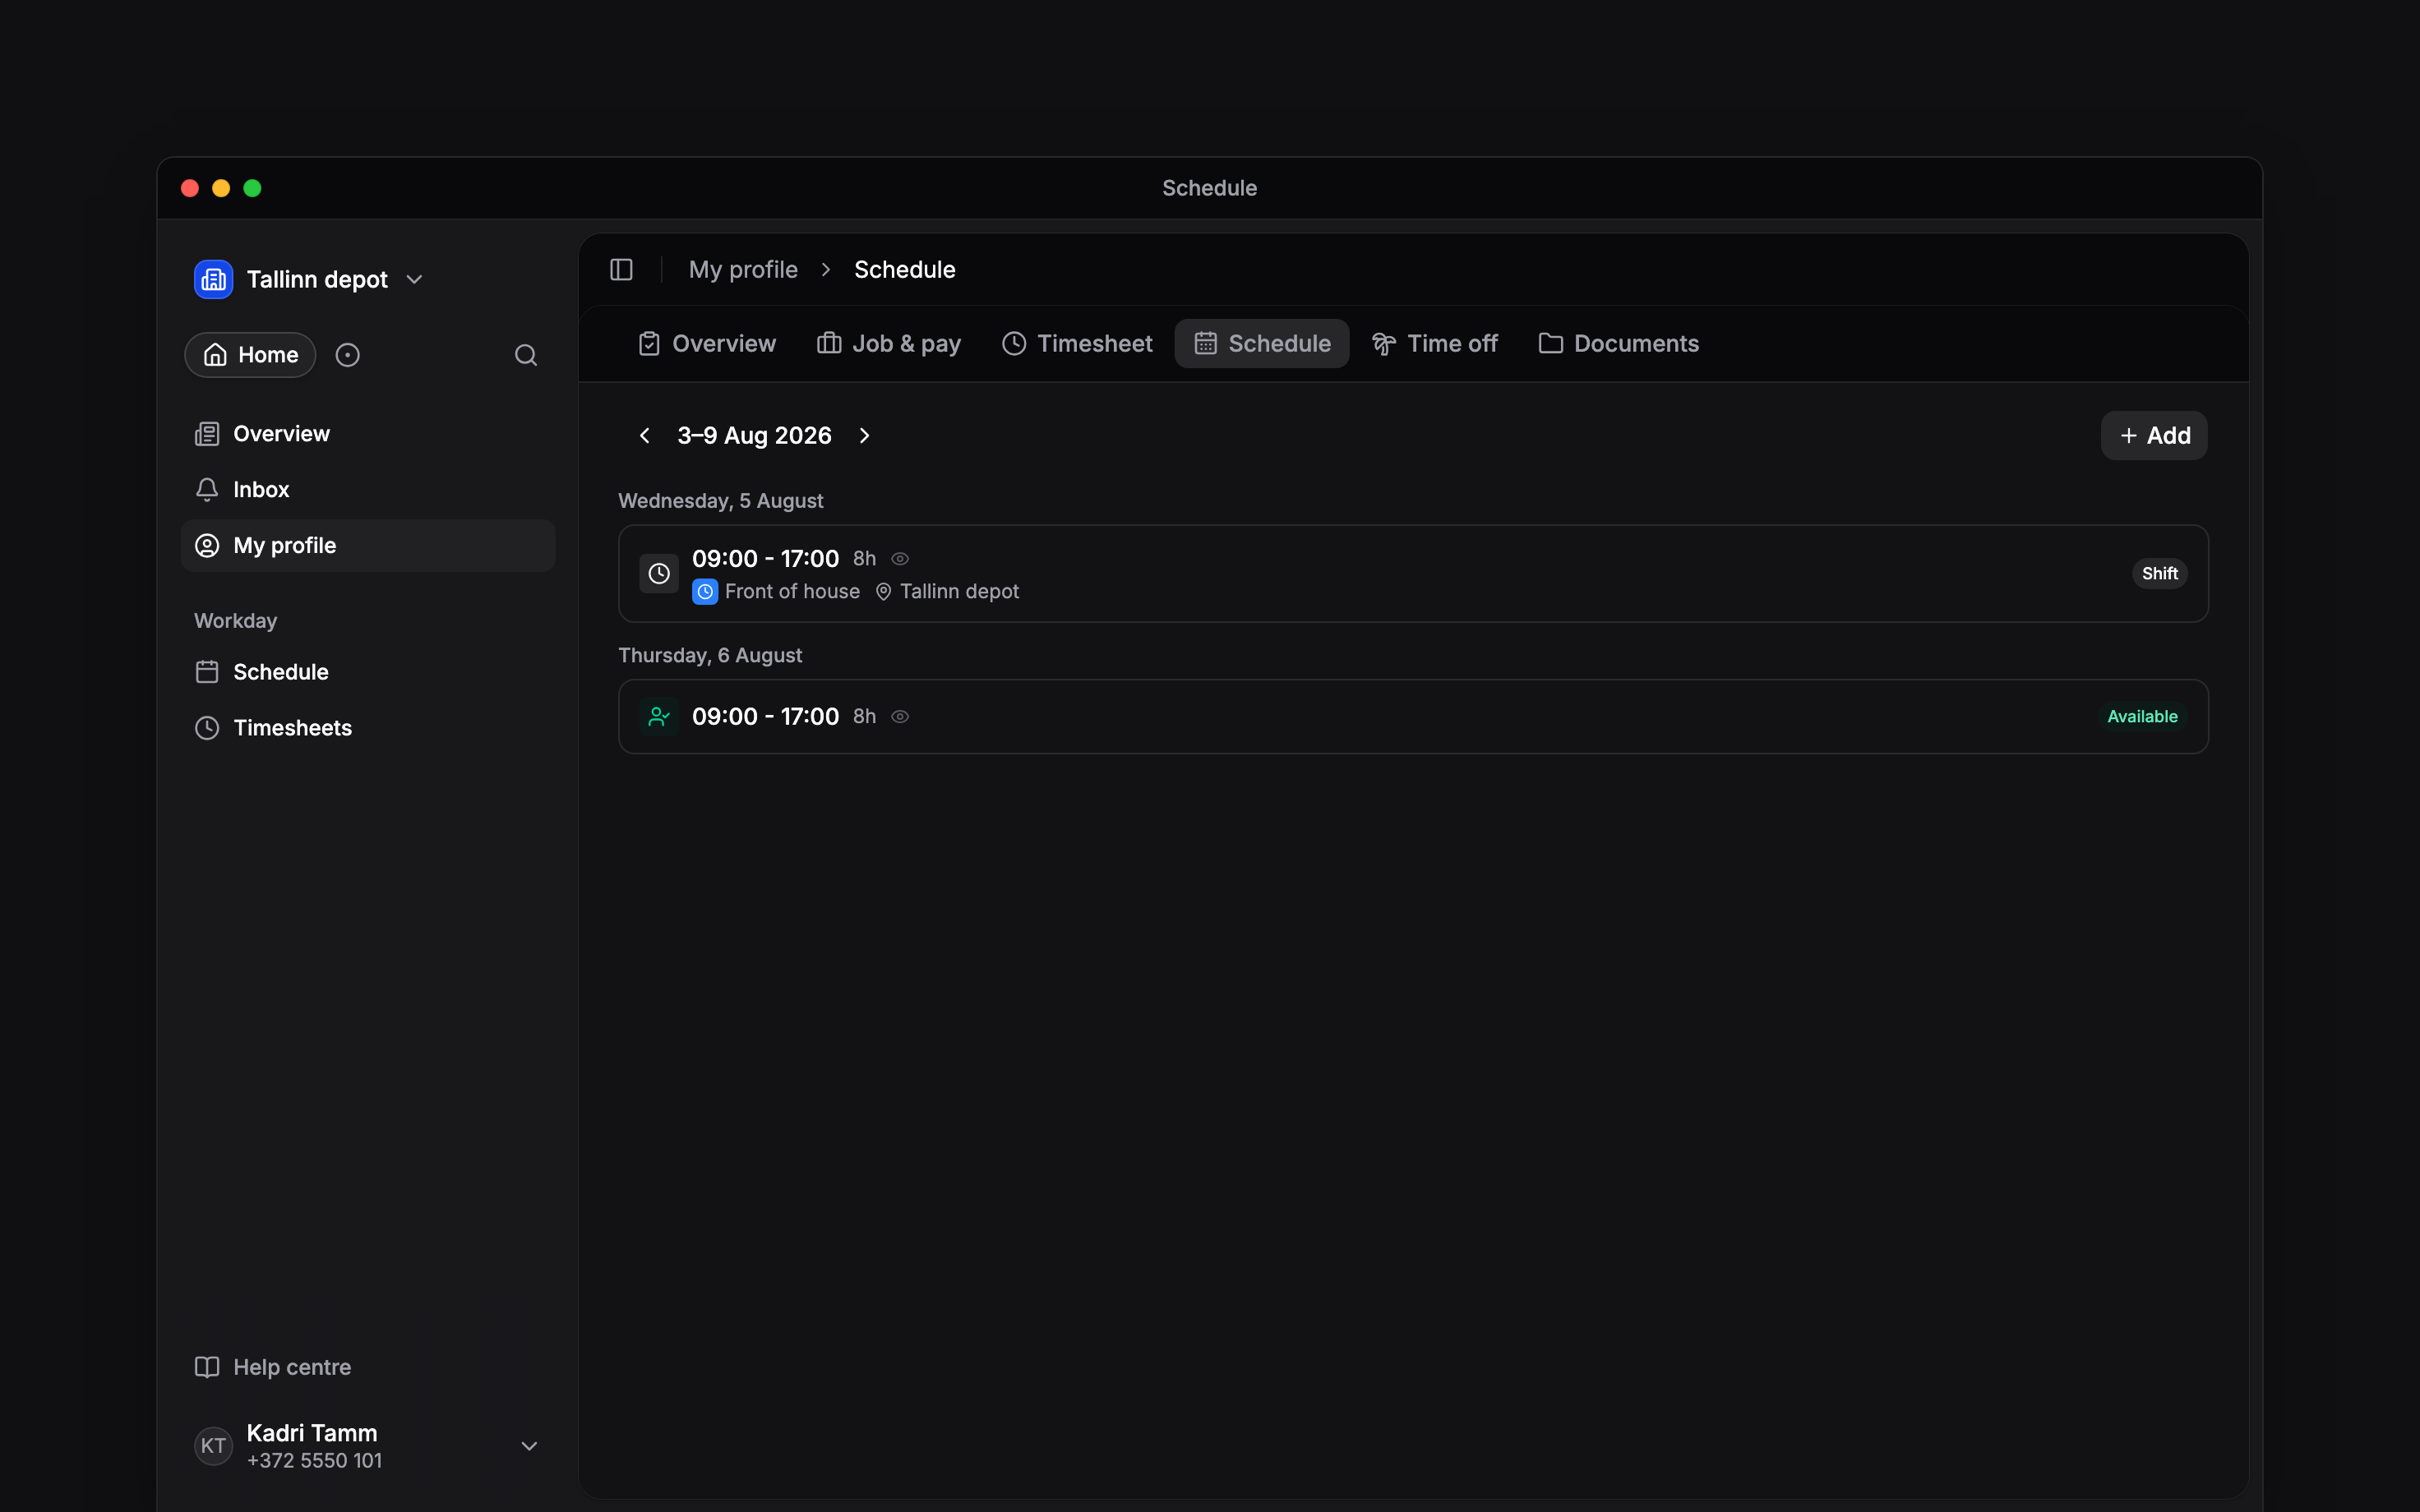
Task: Click the location pin icon by Tallinn depot
Action: click(884, 592)
